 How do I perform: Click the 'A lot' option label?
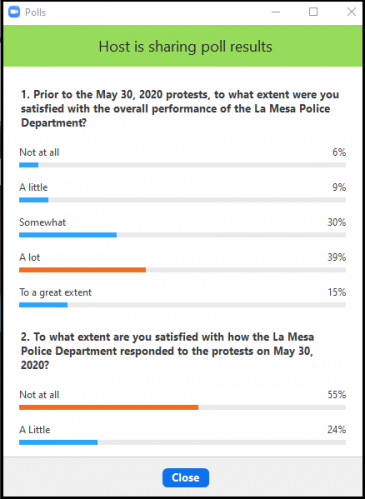29,257
